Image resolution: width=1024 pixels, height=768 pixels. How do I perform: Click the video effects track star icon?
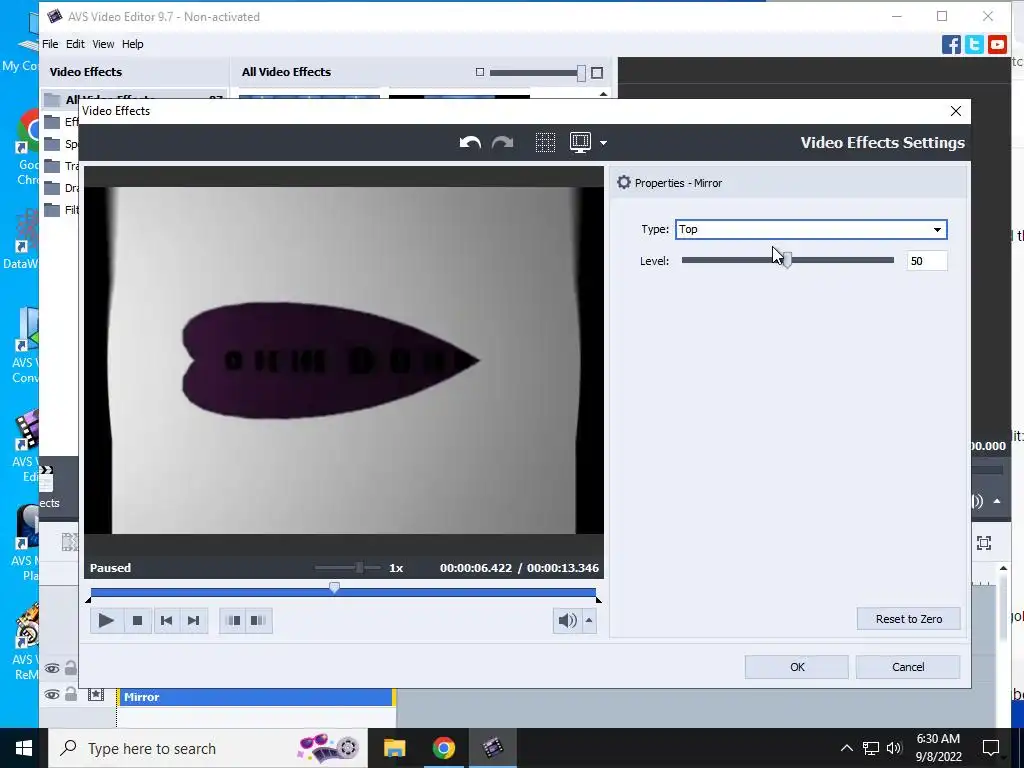96,694
